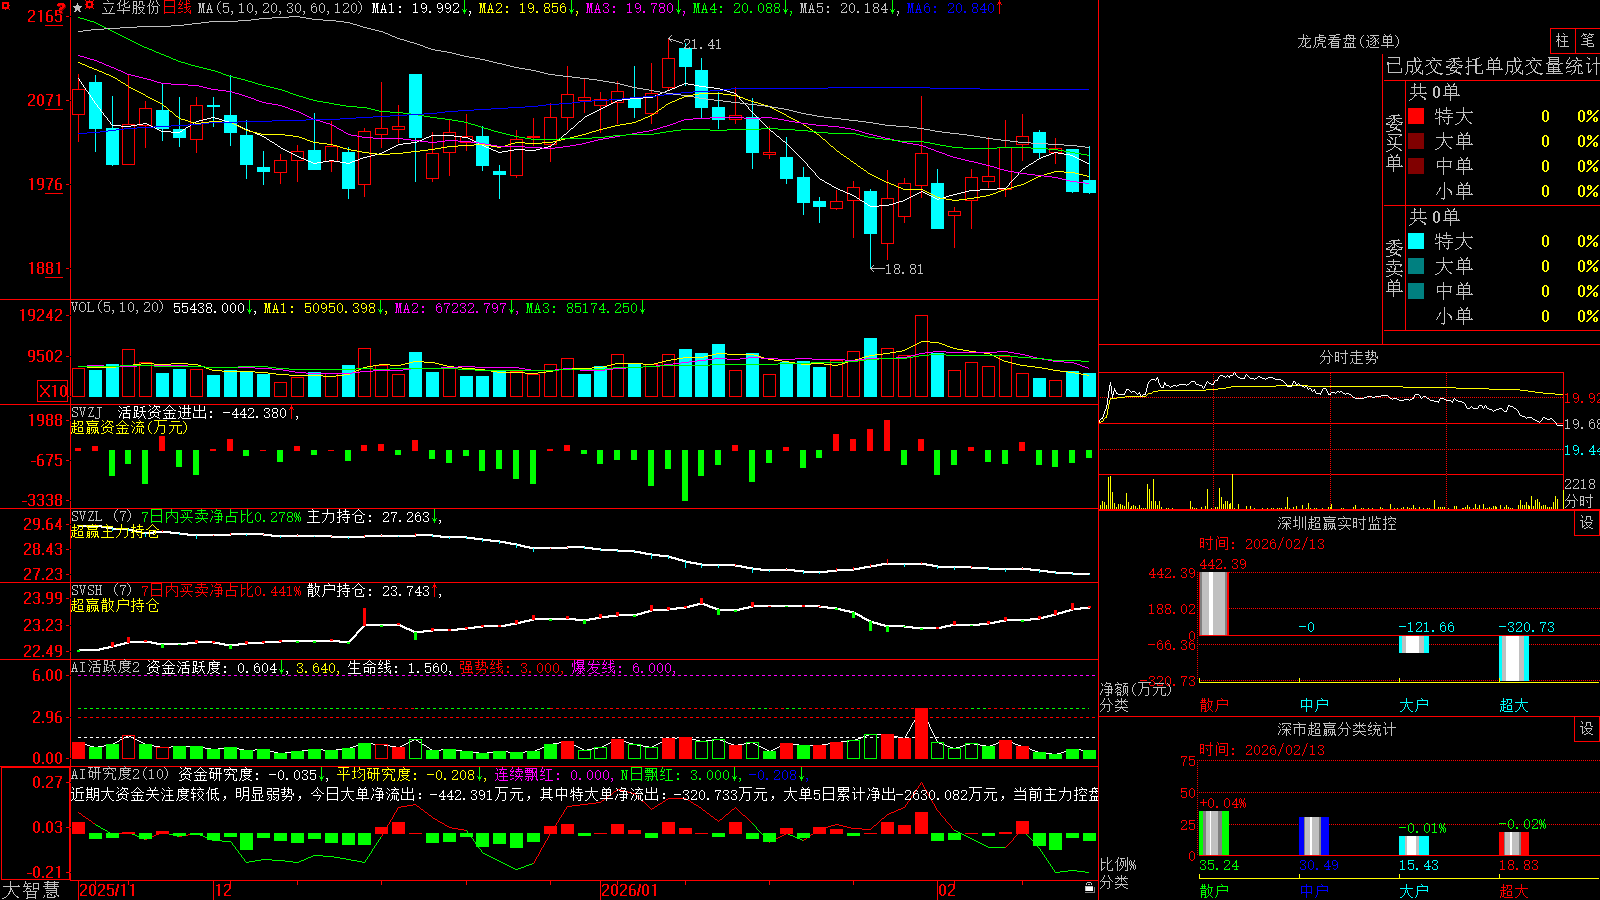Click the 深圳超赢实时监控 title
This screenshot has width=1600, height=900.
point(1336,523)
